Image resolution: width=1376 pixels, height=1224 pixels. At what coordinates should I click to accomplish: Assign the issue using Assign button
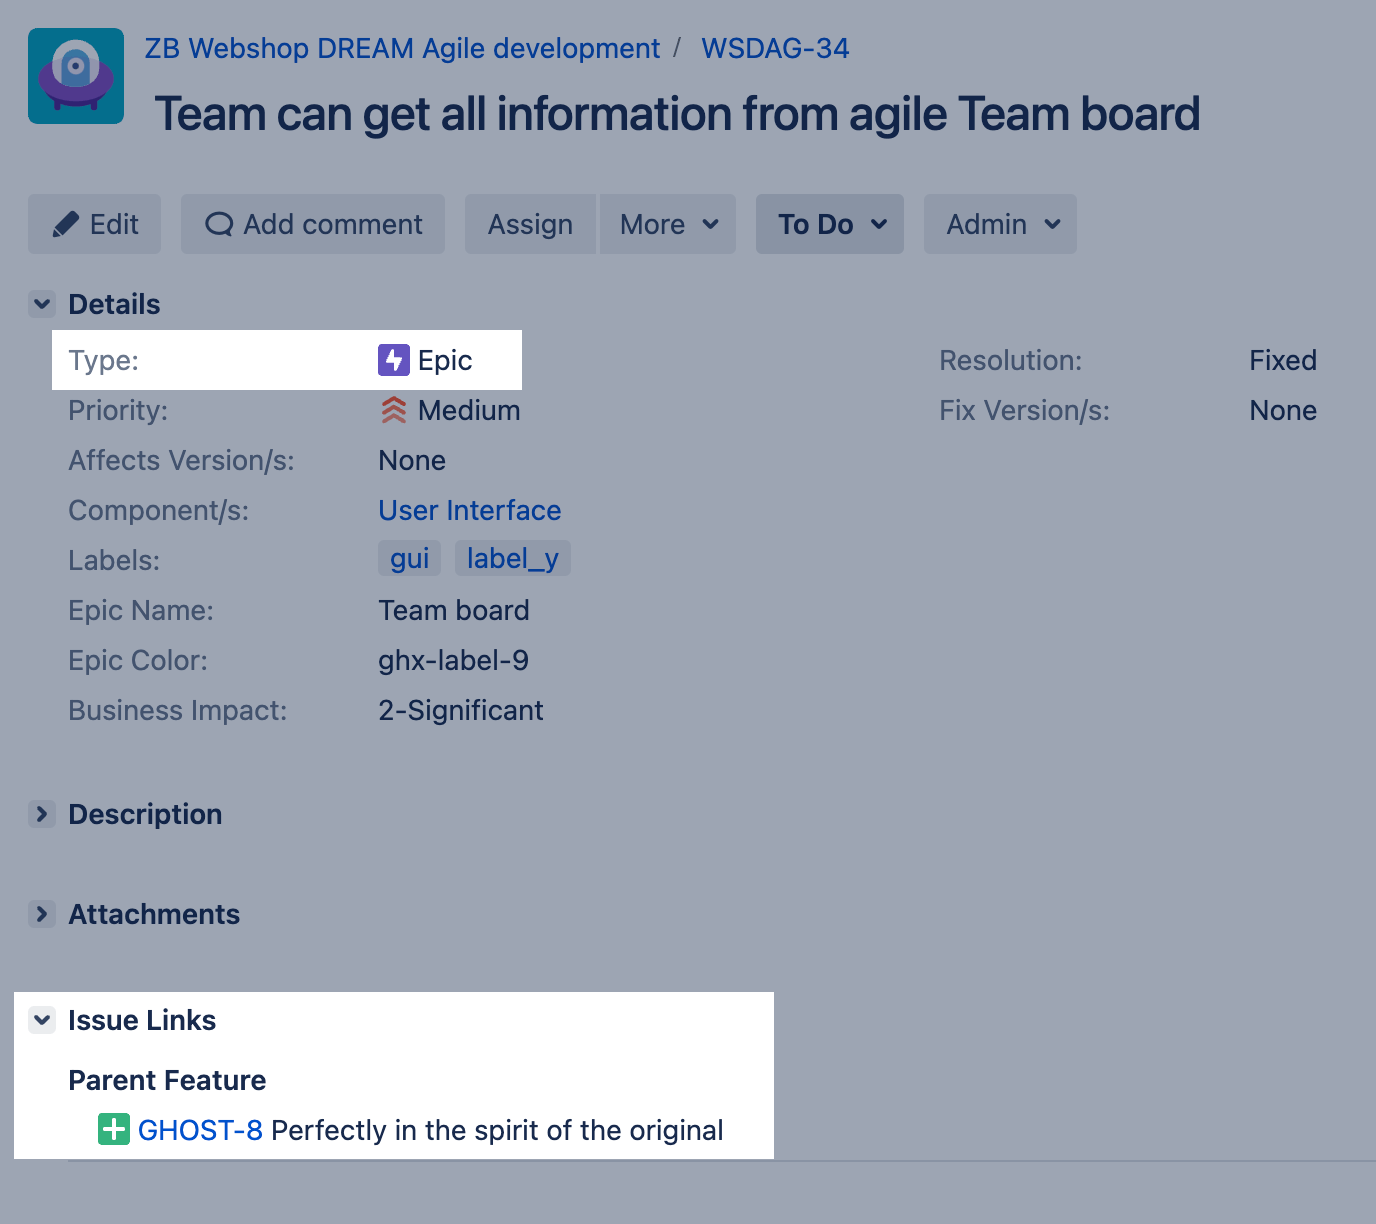pos(530,224)
